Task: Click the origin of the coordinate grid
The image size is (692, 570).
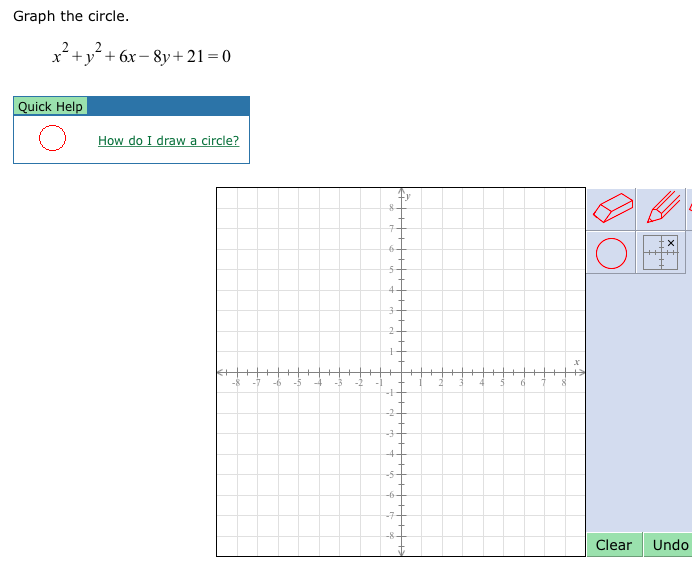Action: point(401,372)
